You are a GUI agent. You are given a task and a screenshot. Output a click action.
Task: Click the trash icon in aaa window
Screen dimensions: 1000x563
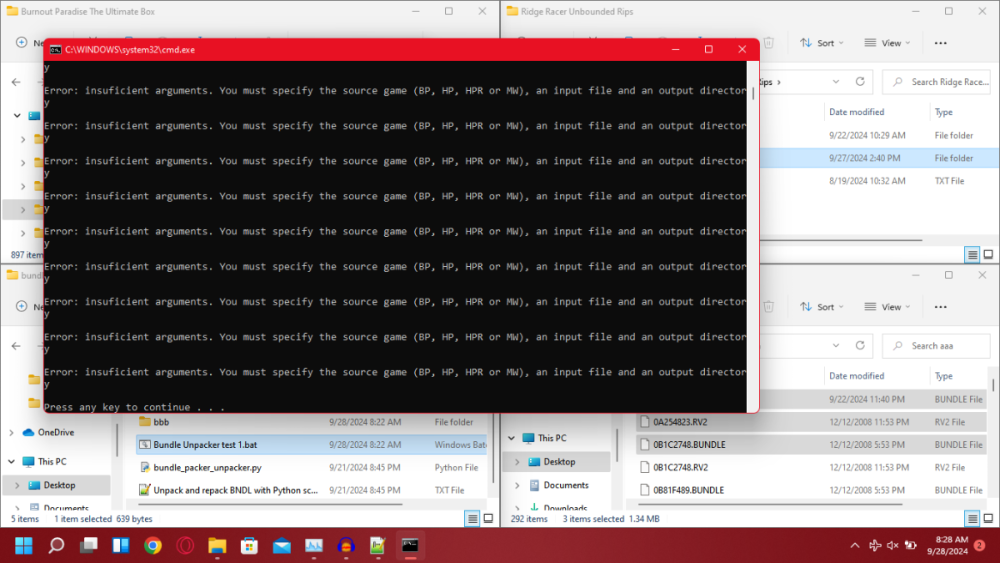tap(768, 307)
